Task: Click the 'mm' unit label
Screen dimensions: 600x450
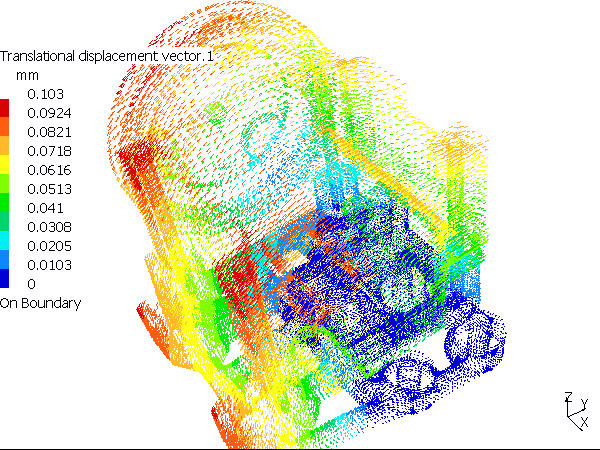Action: pos(27,75)
